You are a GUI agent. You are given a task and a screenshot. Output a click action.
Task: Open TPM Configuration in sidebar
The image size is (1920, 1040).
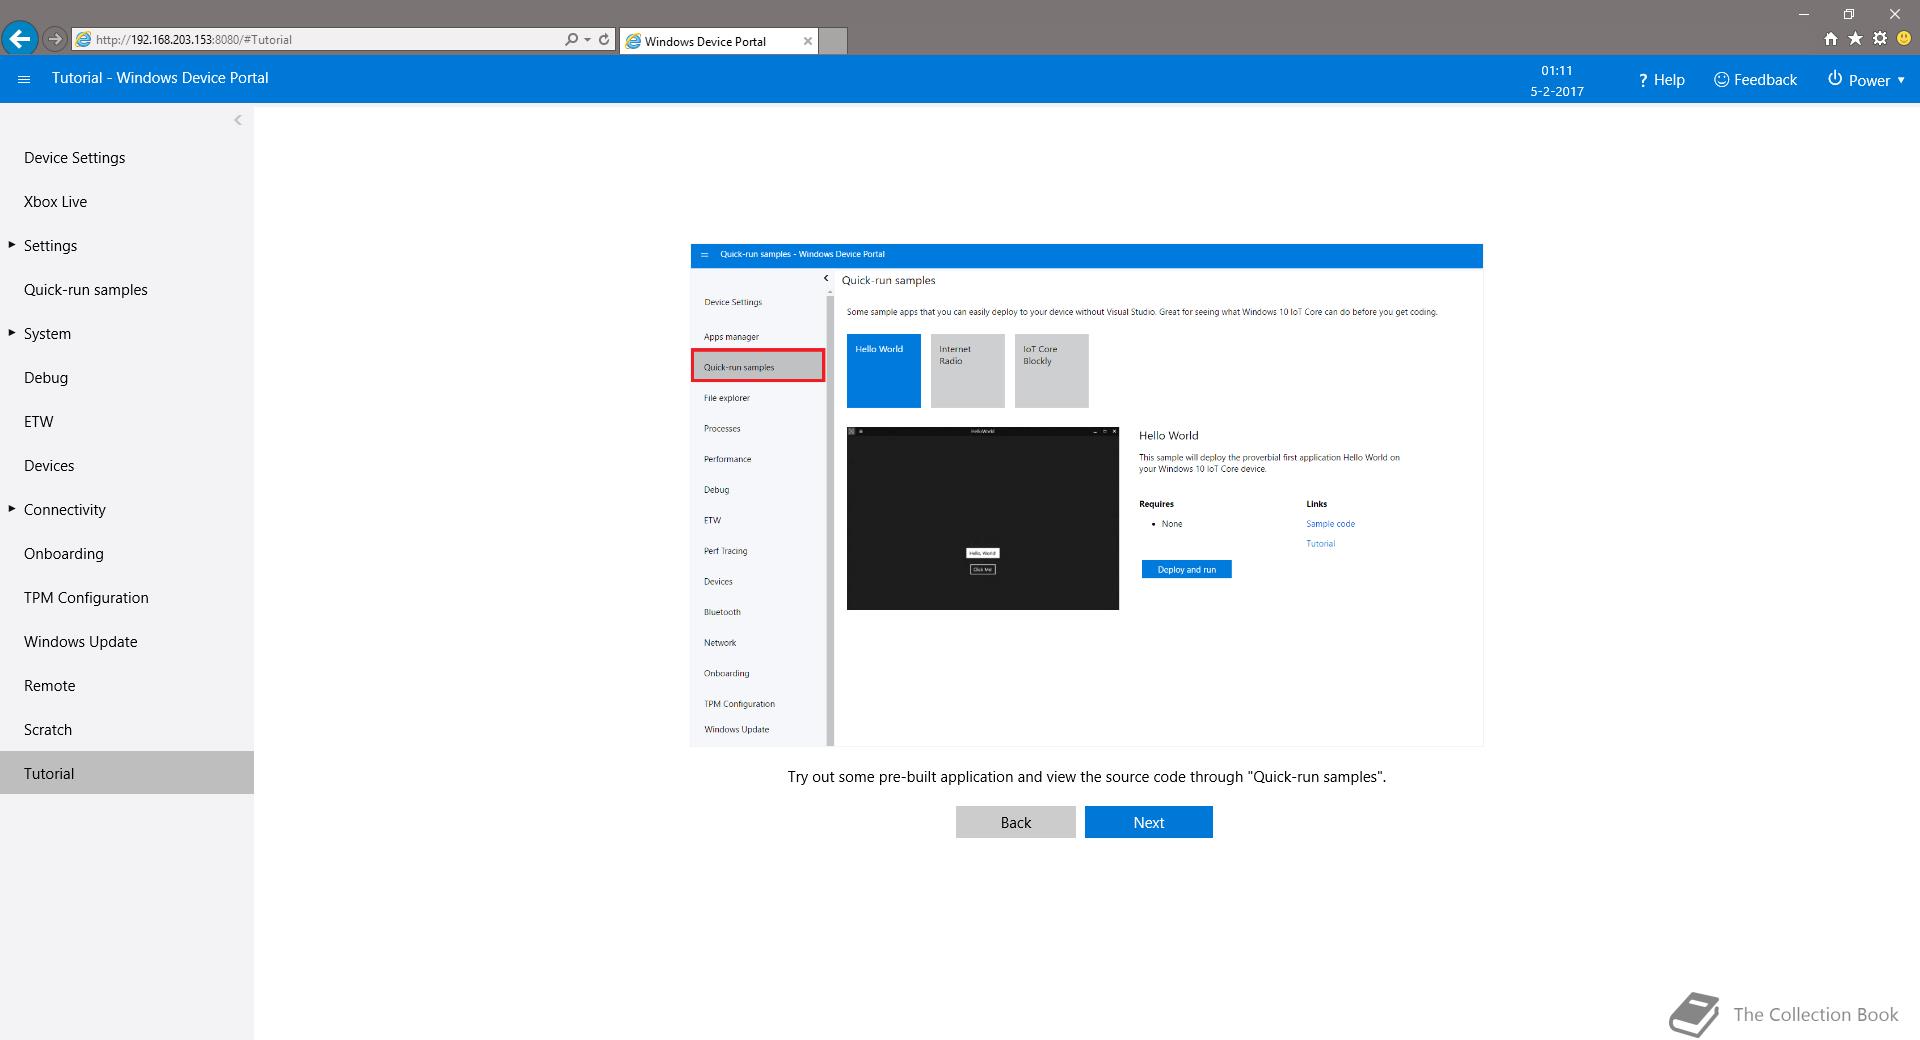(x=127, y=598)
